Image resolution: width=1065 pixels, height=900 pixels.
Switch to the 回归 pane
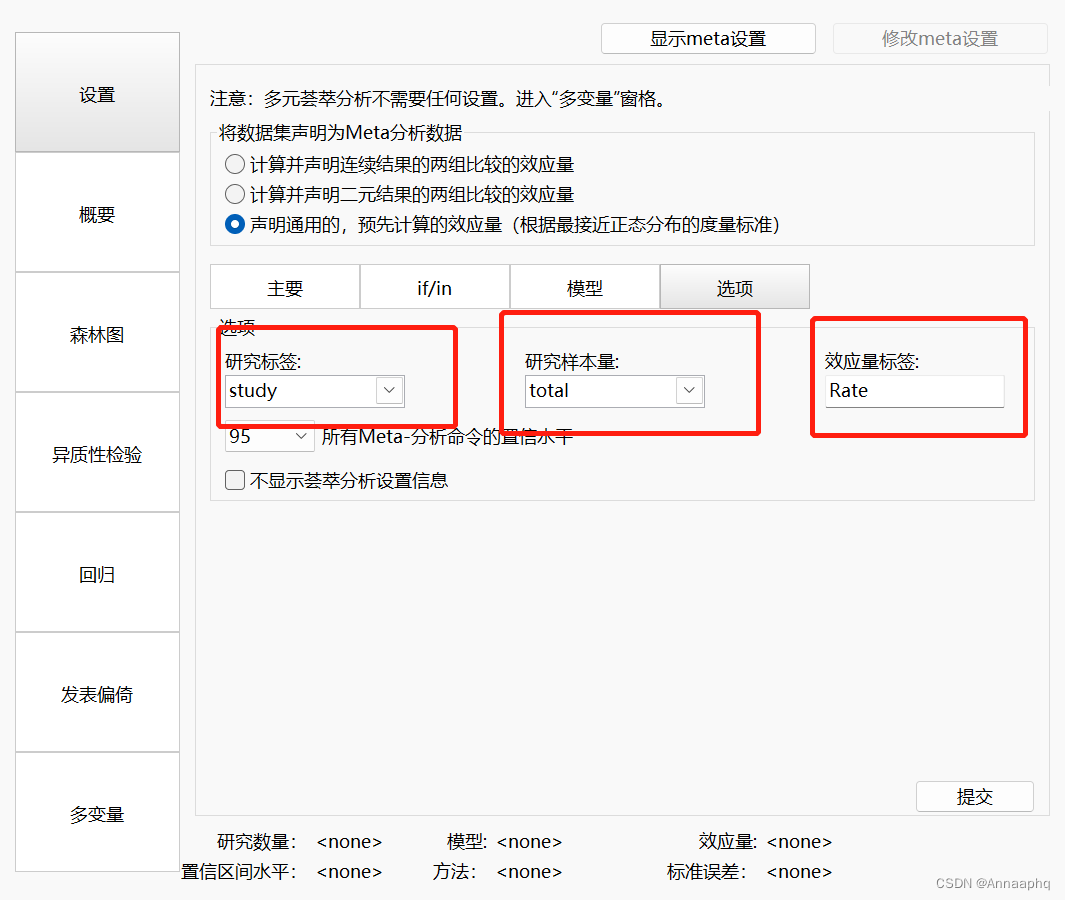pyautogui.click(x=96, y=573)
